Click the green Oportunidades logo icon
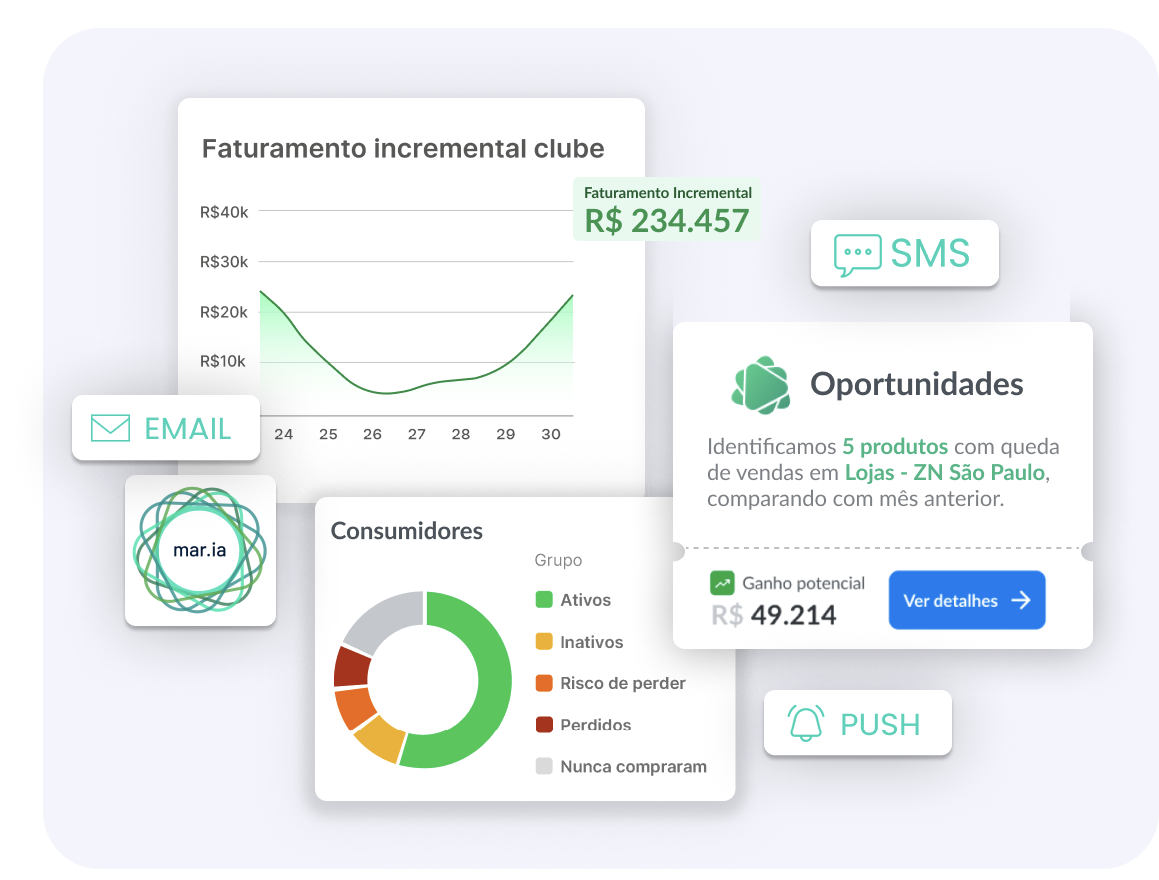Viewport: 1159px width, 880px height. coord(760,384)
